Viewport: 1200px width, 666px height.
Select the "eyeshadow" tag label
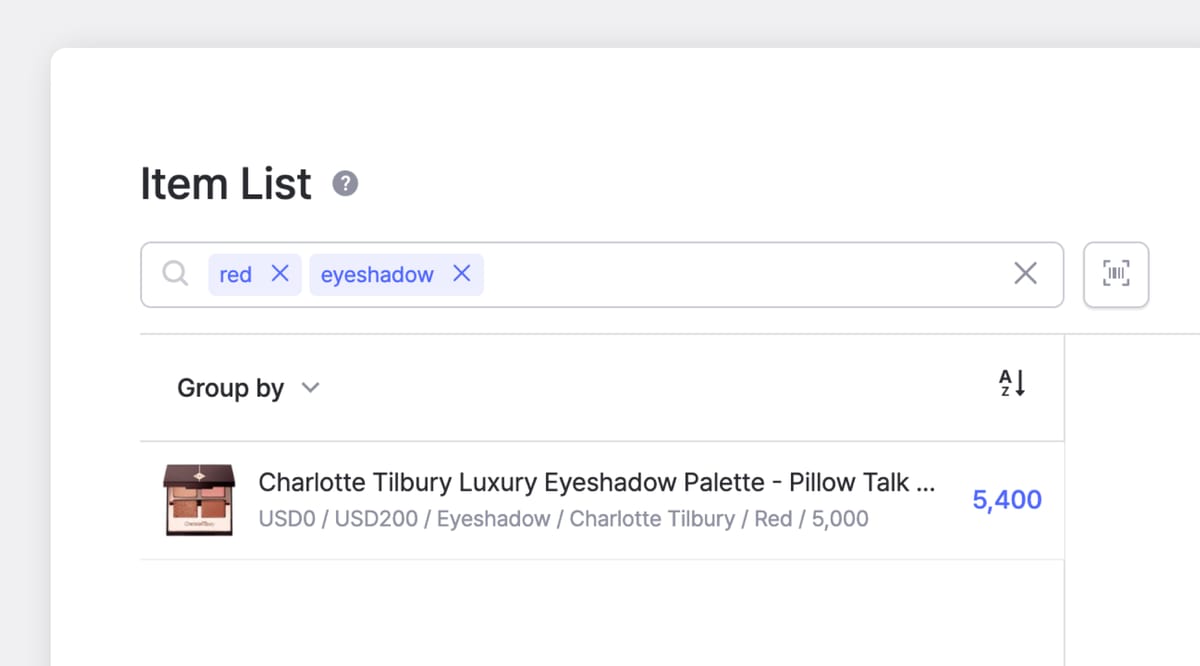(x=377, y=275)
